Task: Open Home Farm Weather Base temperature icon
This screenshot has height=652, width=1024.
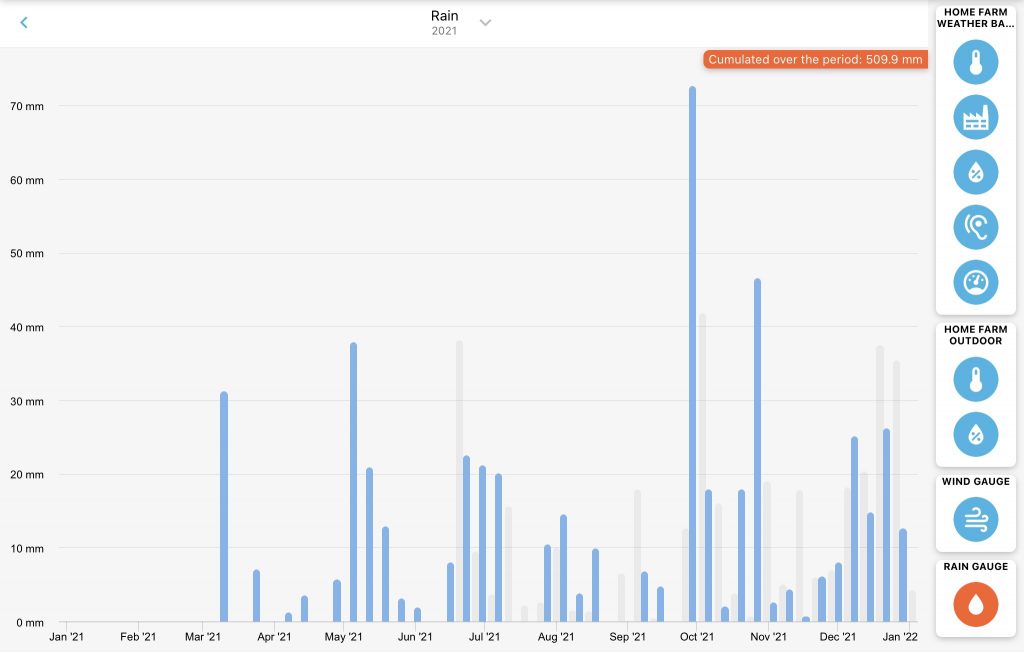Action: [x=975, y=63]
